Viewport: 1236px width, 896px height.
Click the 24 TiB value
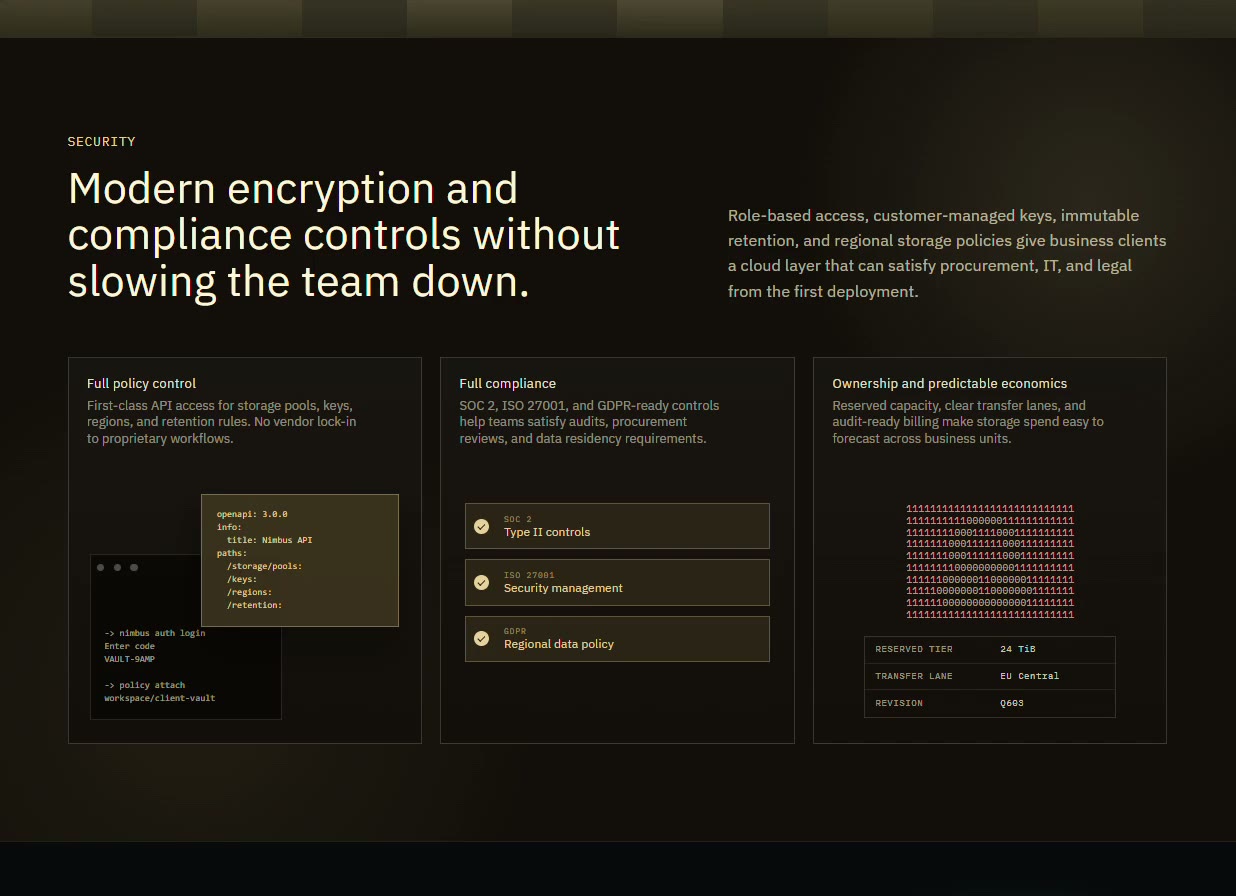pos(1018,649)
